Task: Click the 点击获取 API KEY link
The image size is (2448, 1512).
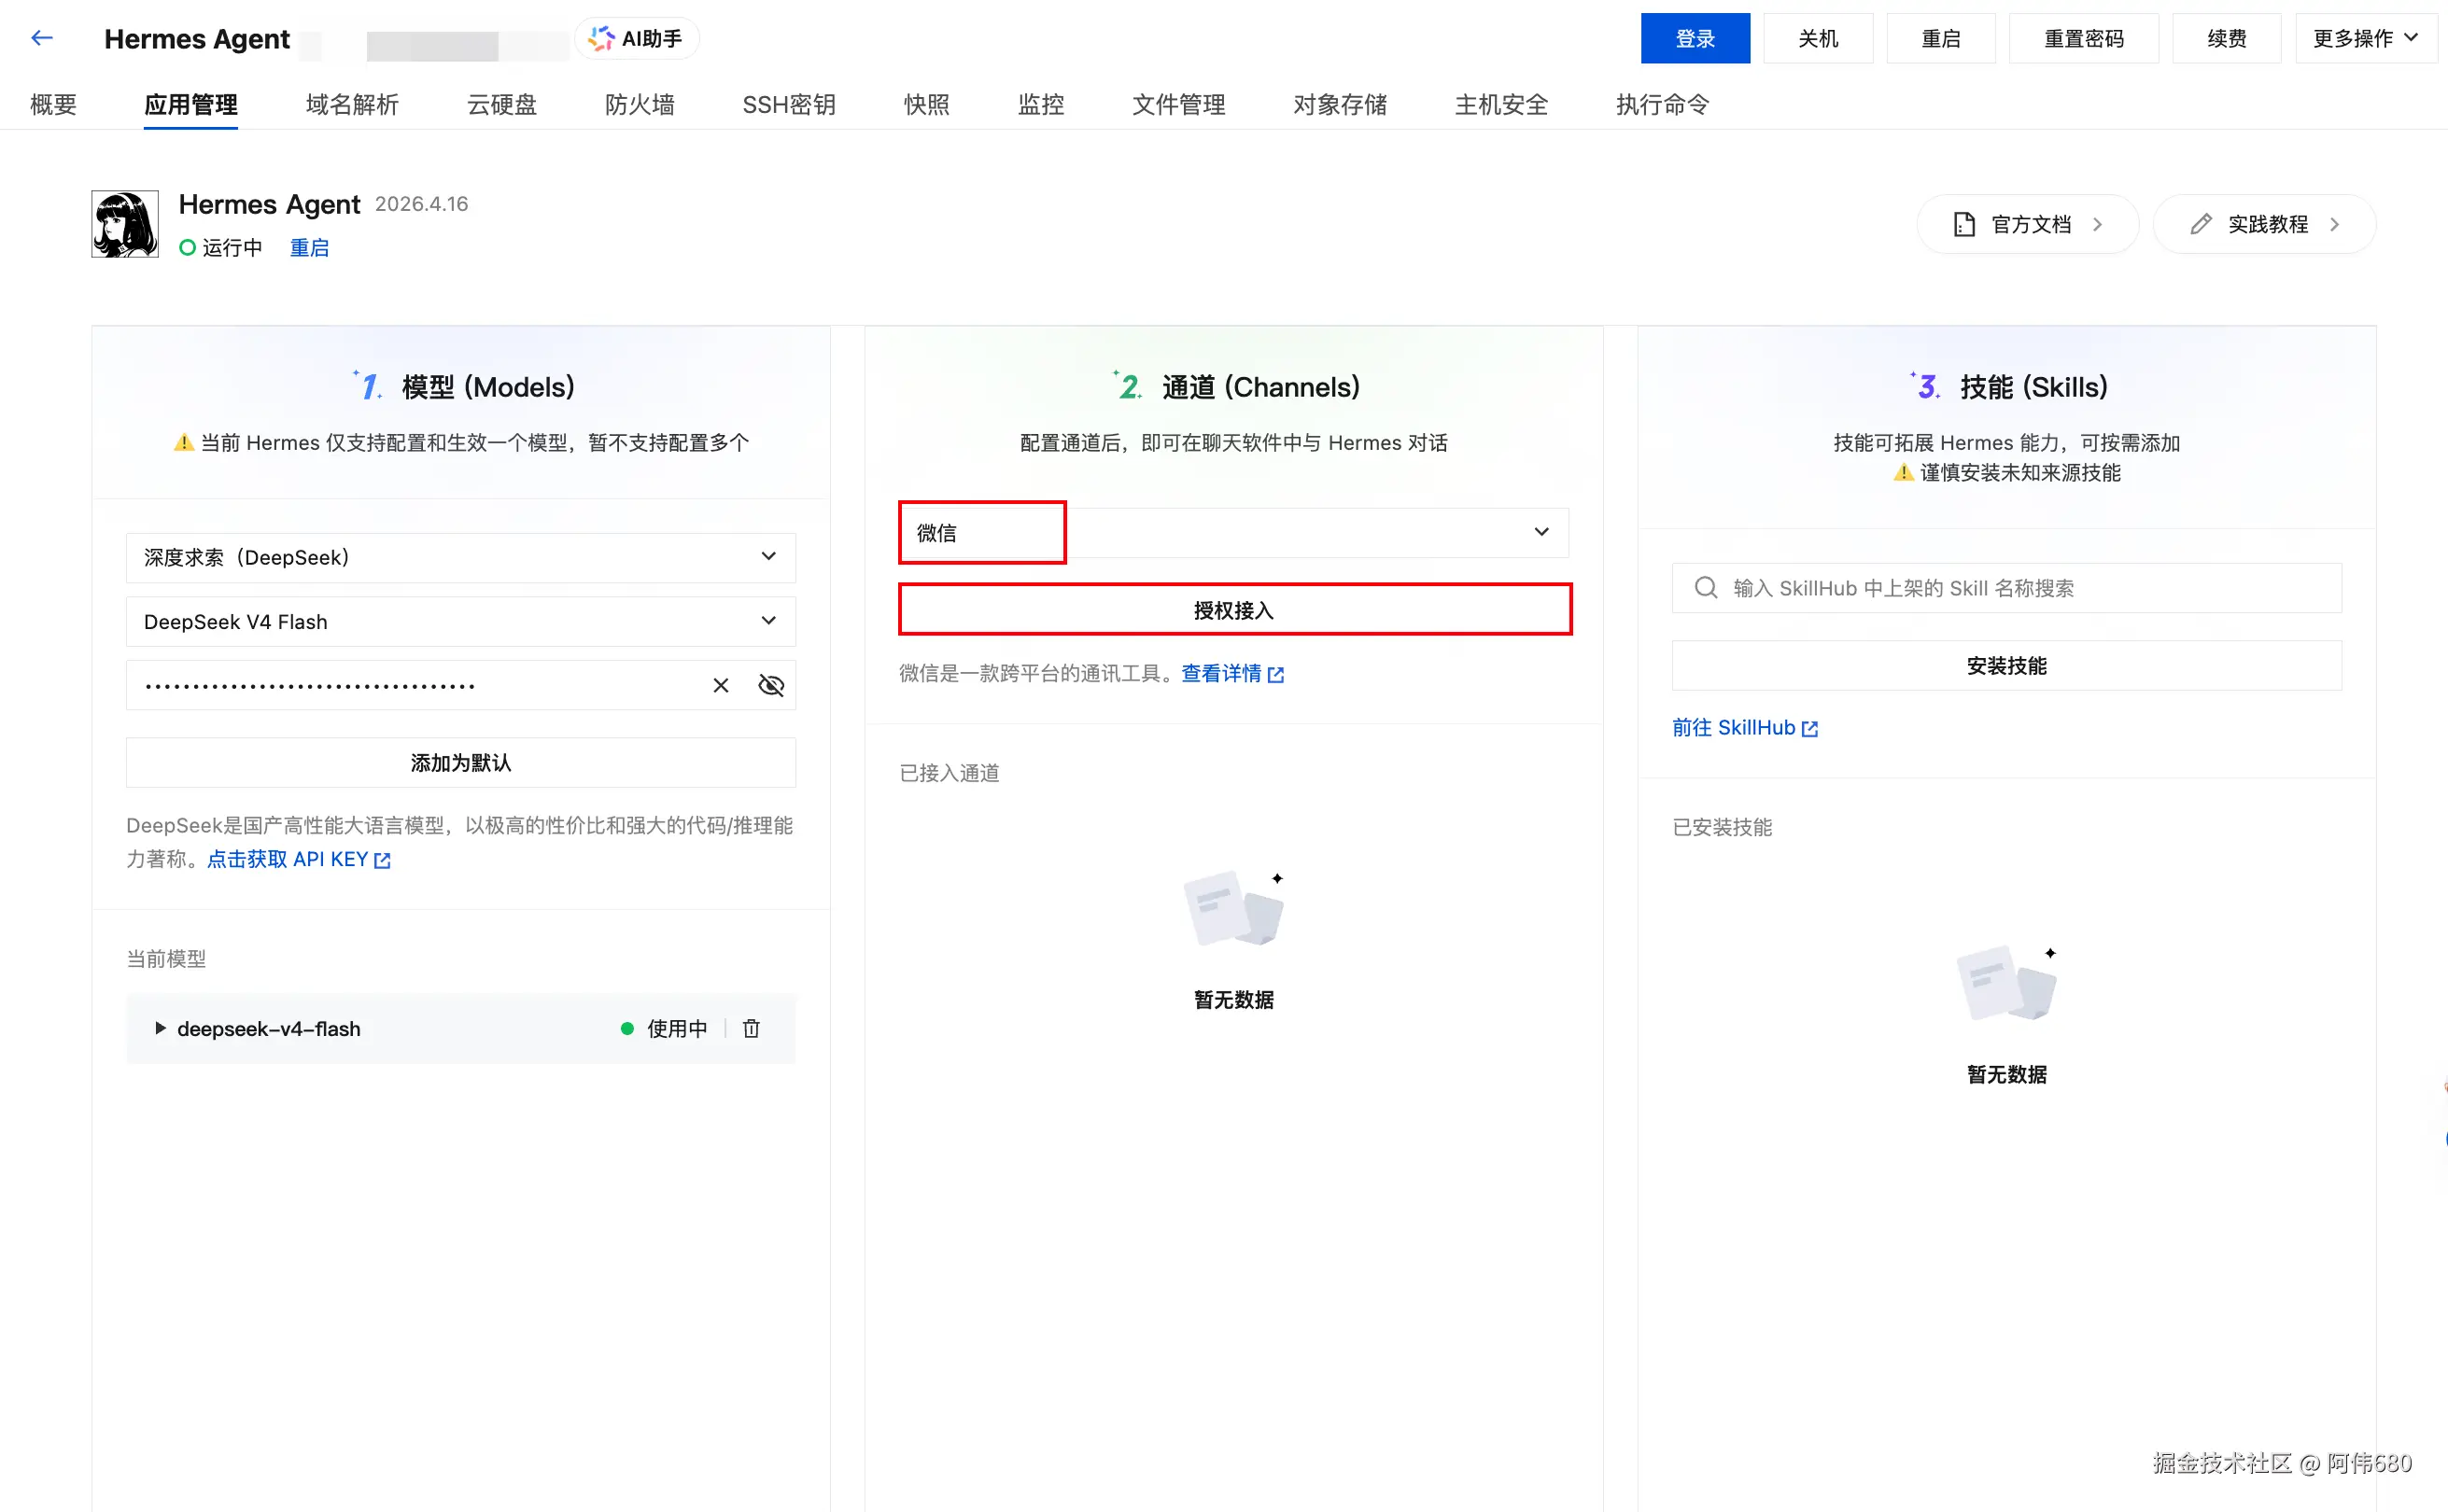Action: (298, 859)
